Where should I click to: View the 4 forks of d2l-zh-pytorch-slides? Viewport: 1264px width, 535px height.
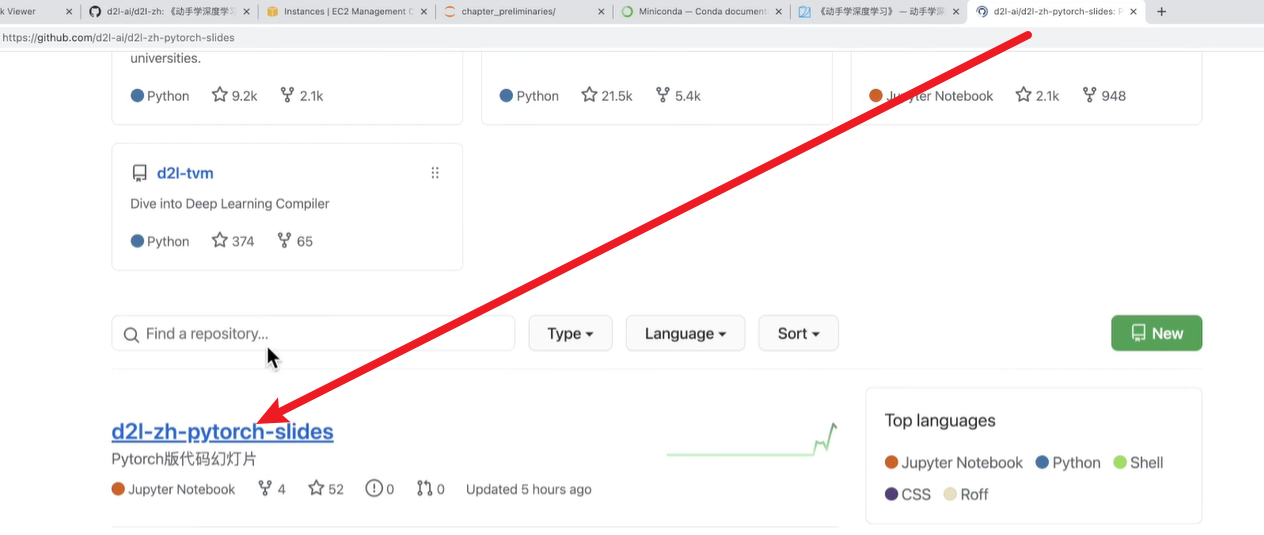(272, 489)
